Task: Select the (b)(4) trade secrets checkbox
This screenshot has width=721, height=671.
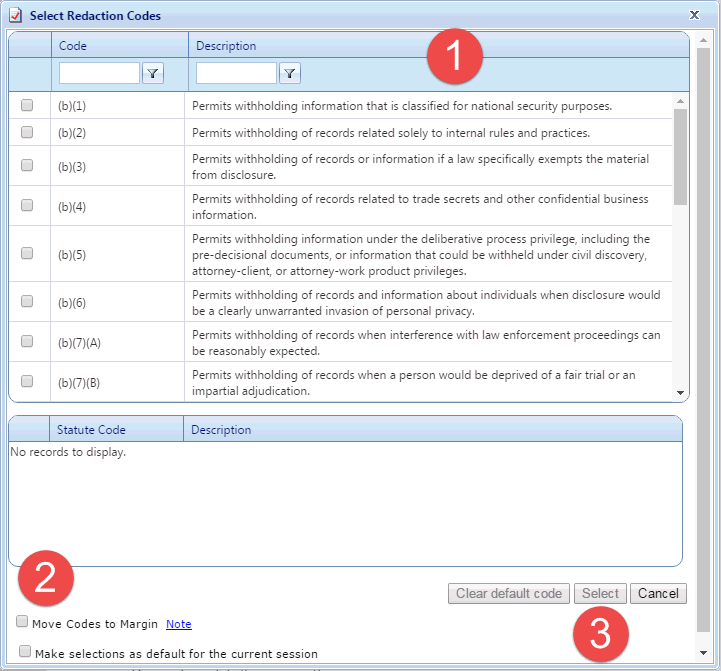Action: point(27,205)
